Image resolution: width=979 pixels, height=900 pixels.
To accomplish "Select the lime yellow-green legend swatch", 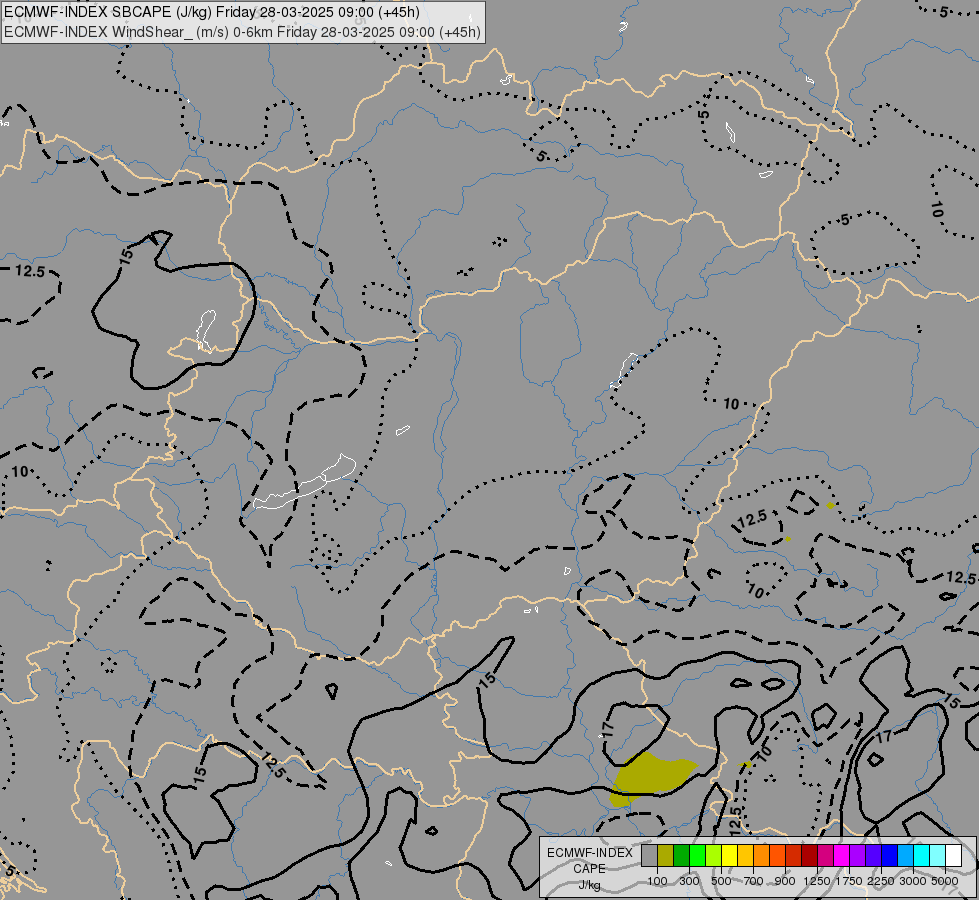I will pos(714,856).
